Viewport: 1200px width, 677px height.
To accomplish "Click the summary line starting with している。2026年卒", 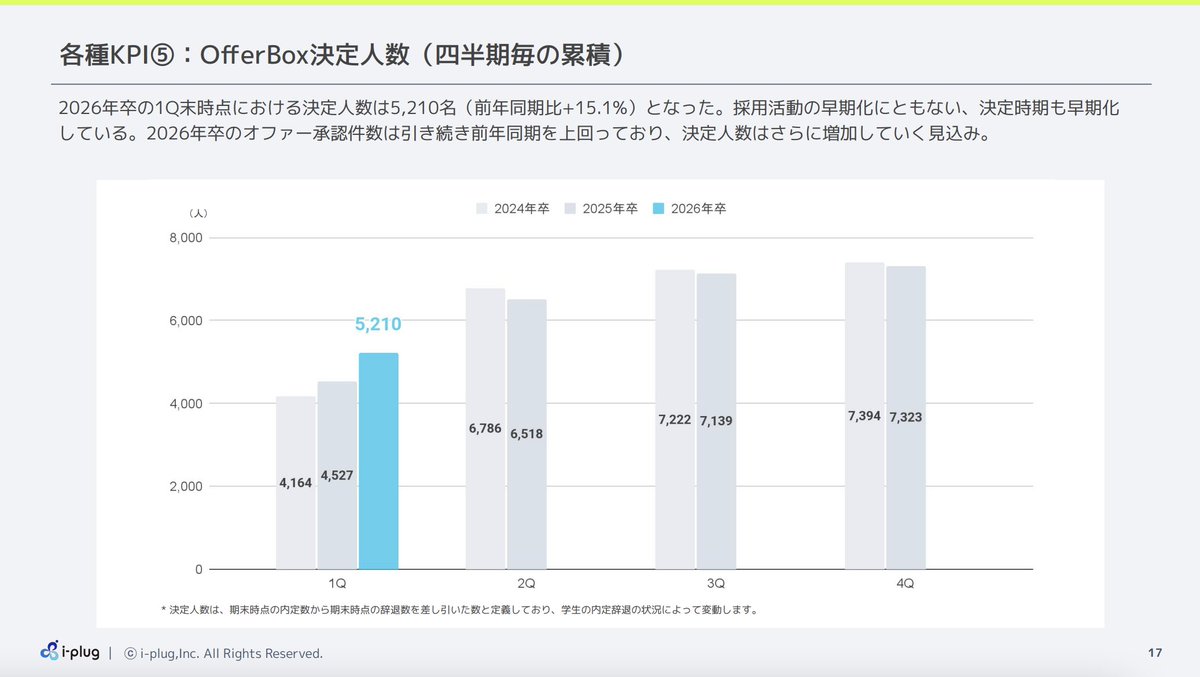I will (x=525, y=134).
